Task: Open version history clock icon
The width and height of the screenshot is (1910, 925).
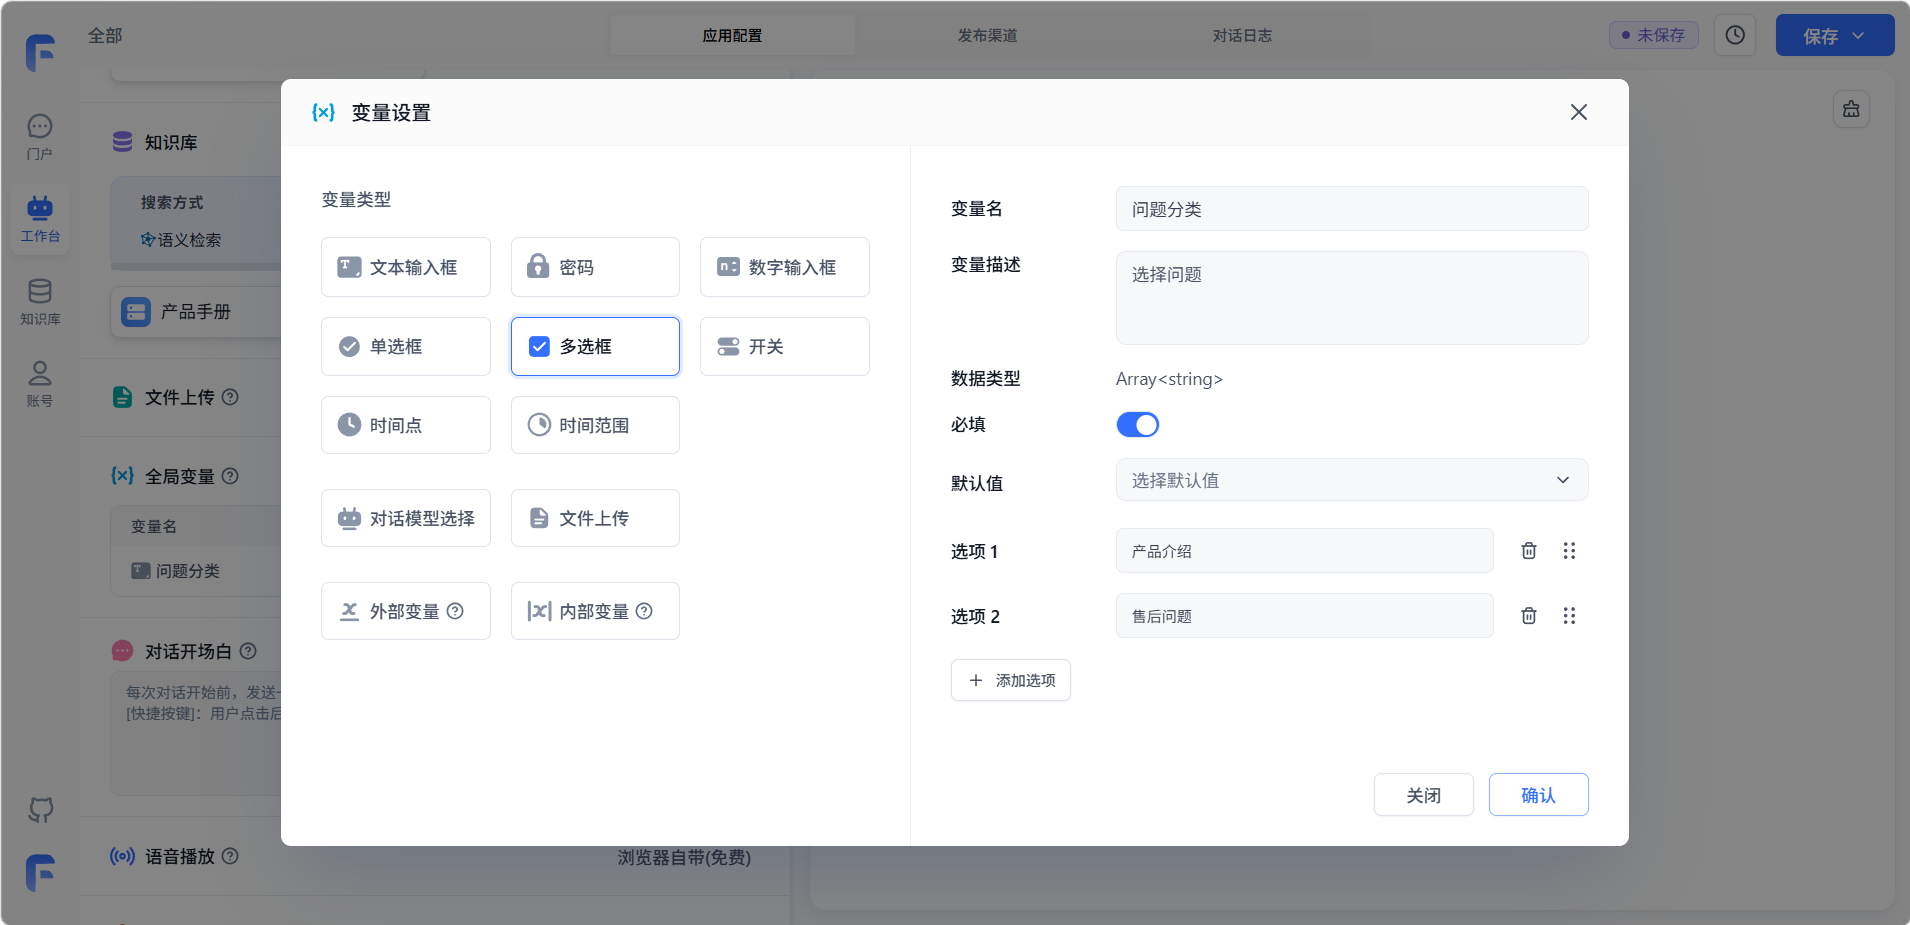Action: click(1735, 35)
